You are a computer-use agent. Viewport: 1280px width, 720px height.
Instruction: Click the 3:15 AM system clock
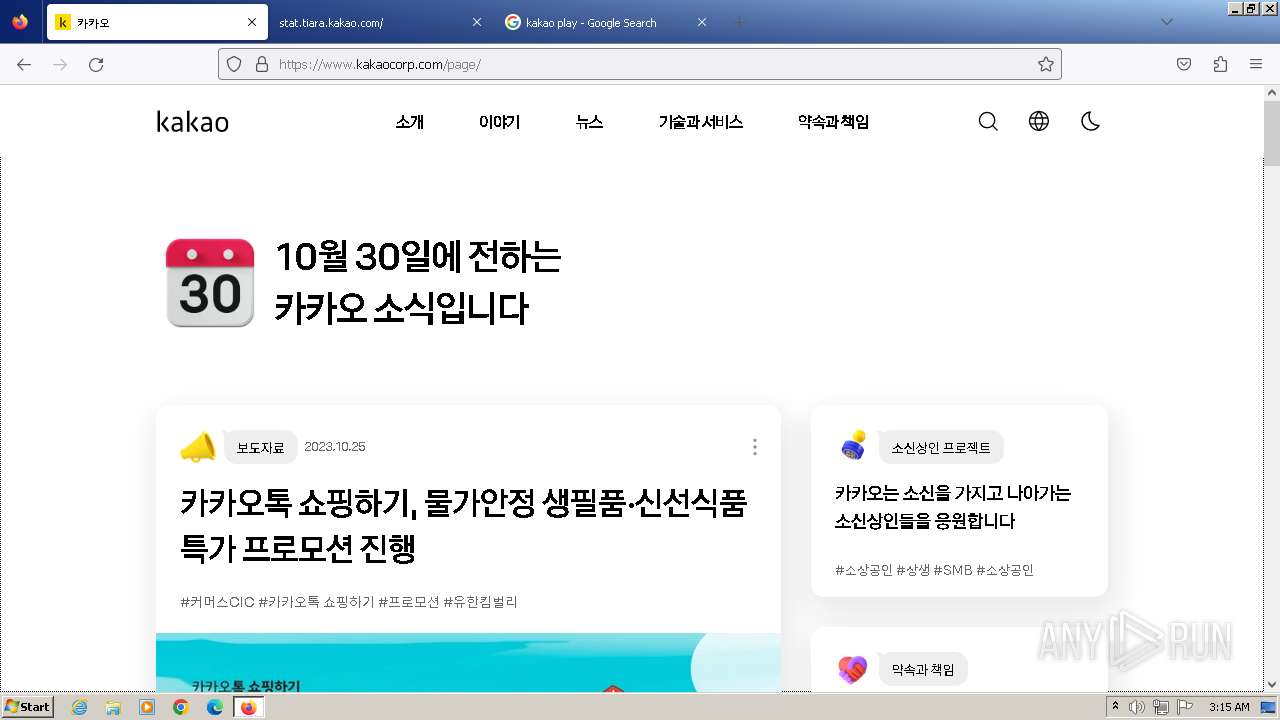click(x=1229, y=707)
